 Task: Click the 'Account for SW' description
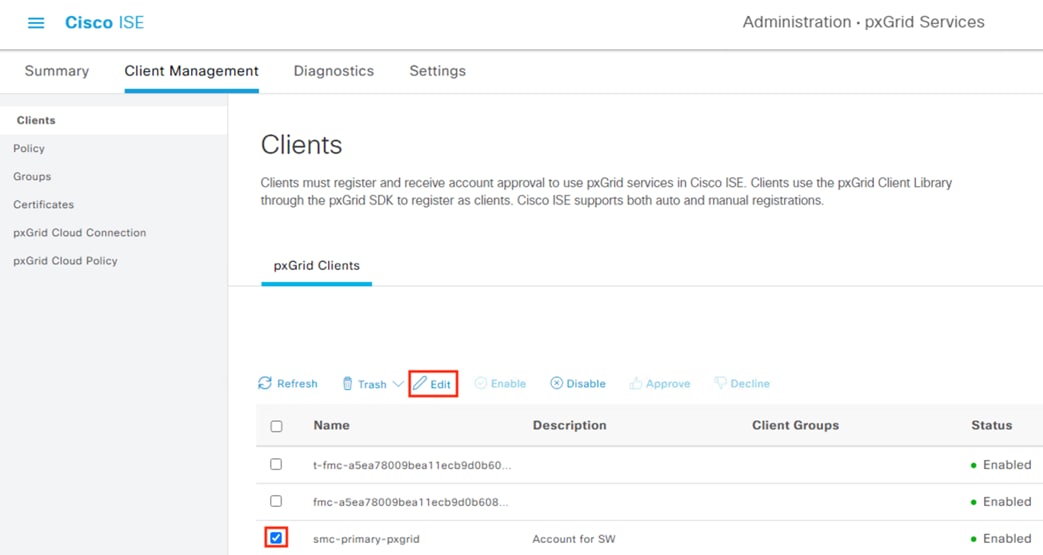point(574,539)
